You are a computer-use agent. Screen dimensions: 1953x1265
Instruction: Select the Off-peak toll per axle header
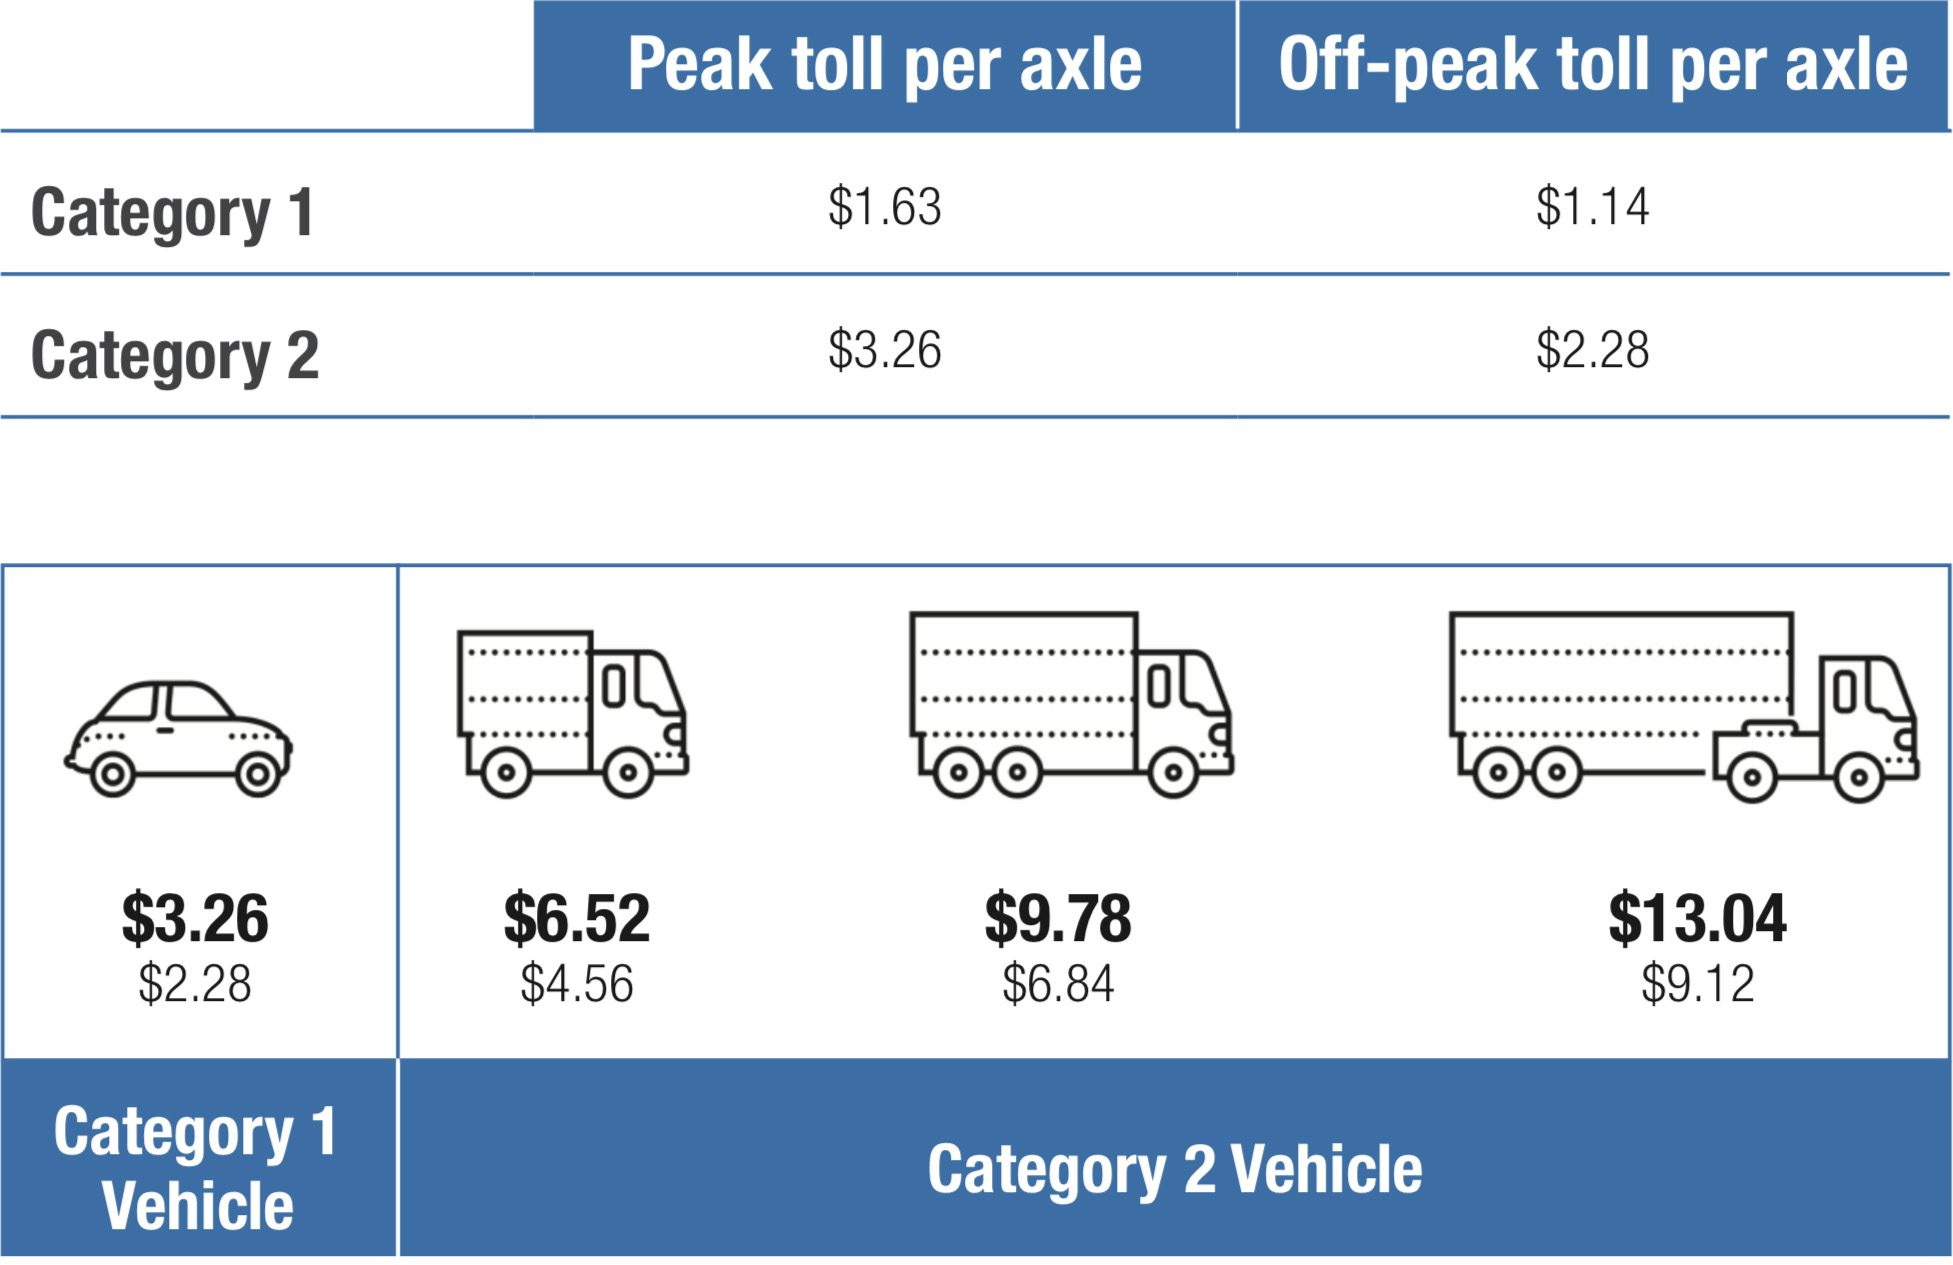coord(1594,65)
